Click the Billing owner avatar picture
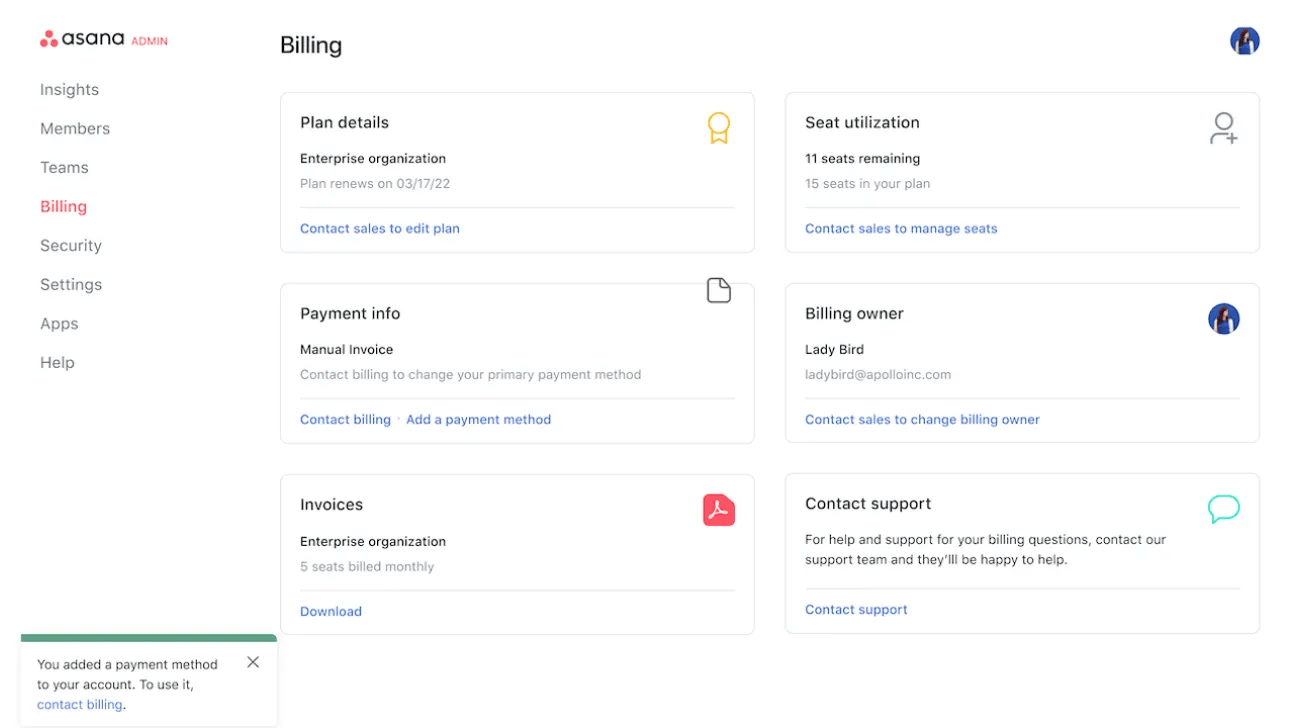The image size is (1300, 728). click(x=1223, y=319)
